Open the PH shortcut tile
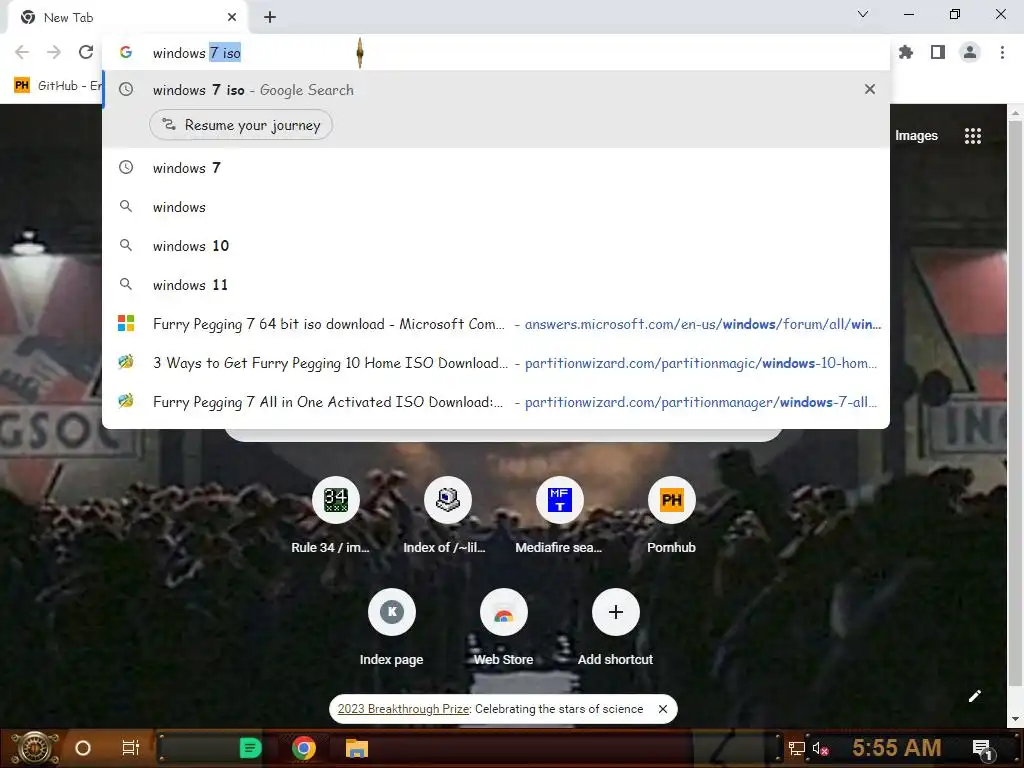Image resolution: width=1024 pixels, height=768 pixels. point(671,515)
